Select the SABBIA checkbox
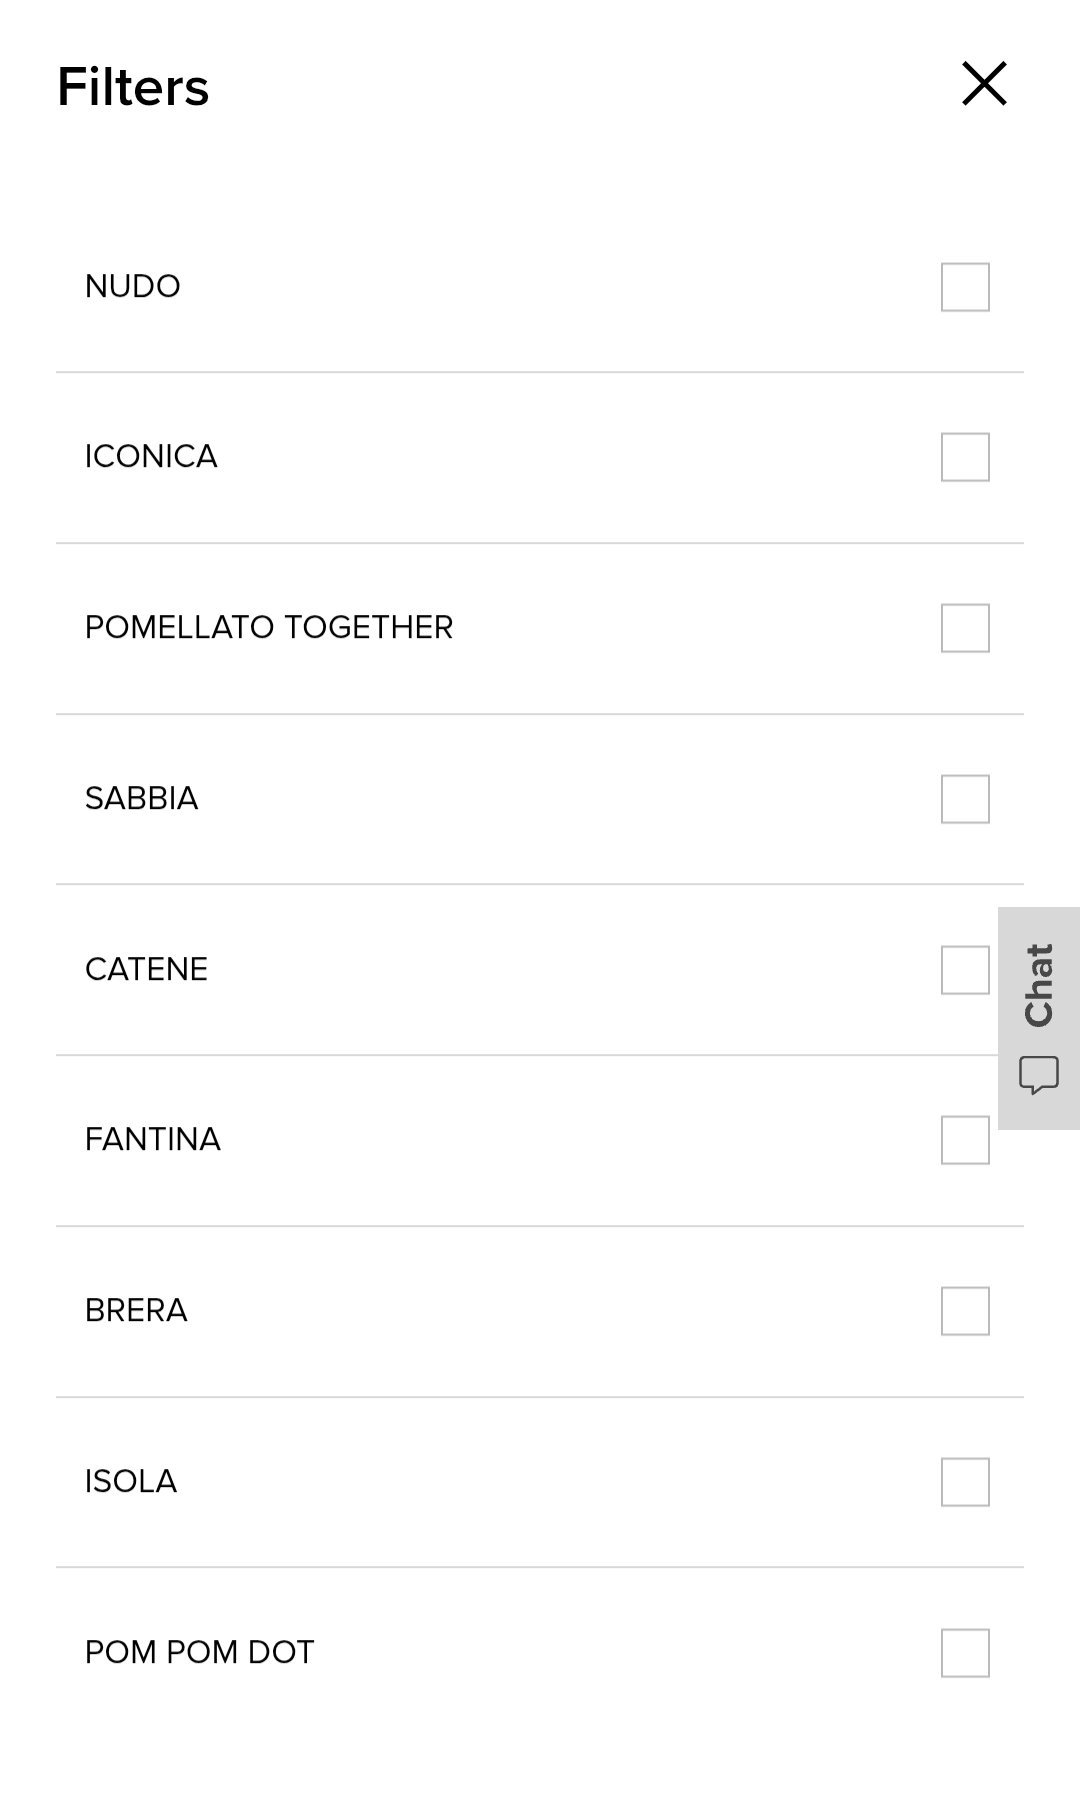 pyautogui.click(x=965, y=799)
